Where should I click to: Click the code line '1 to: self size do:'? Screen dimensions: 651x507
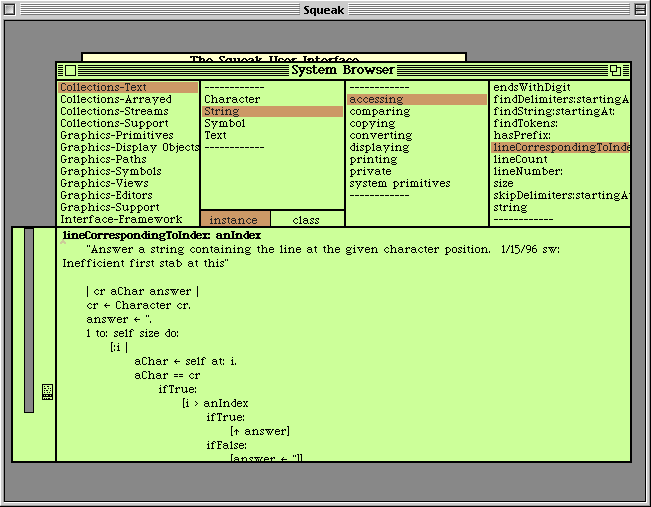132,333
